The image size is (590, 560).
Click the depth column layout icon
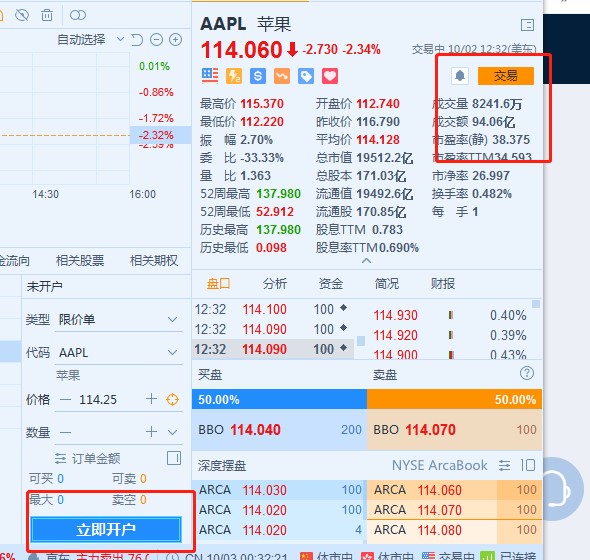[x=528, y=466]
